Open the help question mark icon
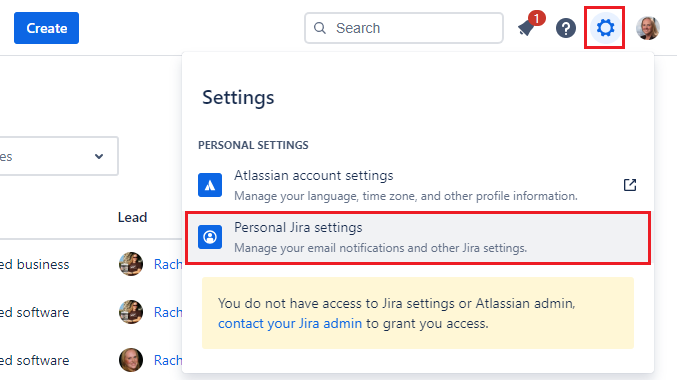677x380 pixels. 566,28
